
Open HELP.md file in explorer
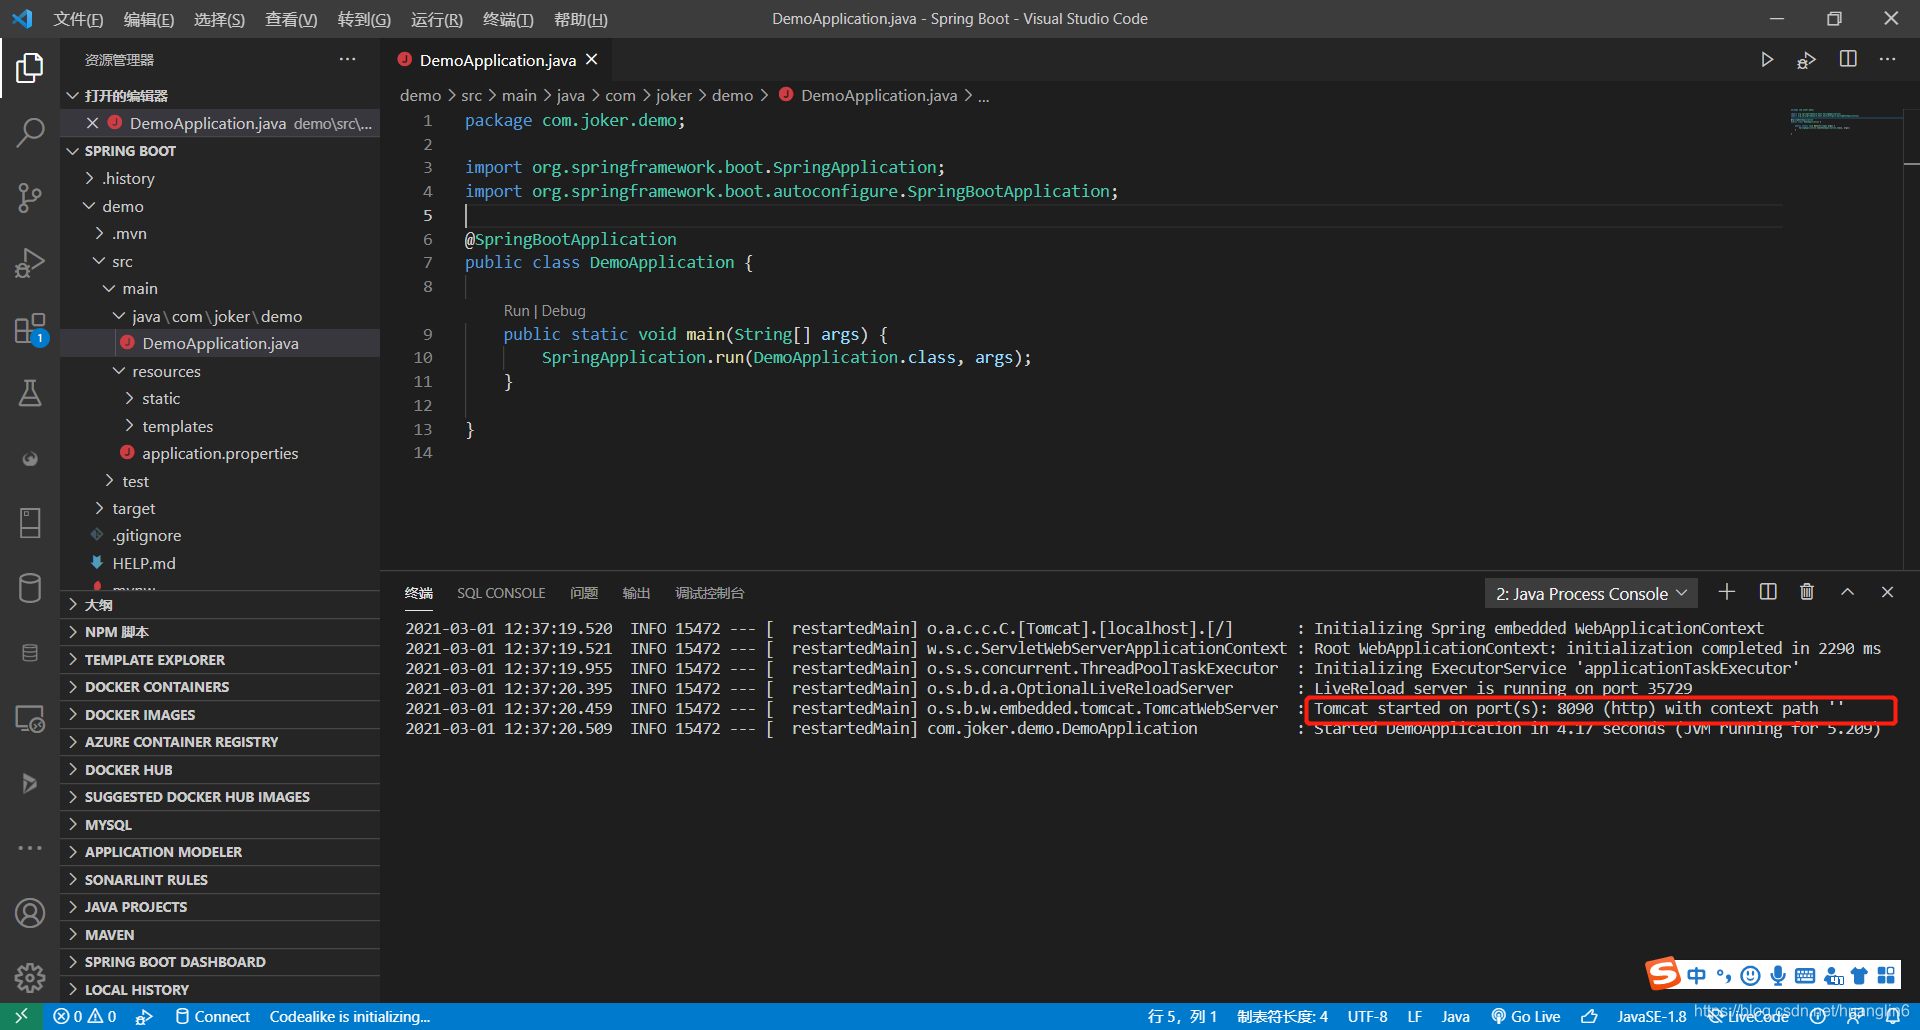pyautogui.click(x=220, y=563)
